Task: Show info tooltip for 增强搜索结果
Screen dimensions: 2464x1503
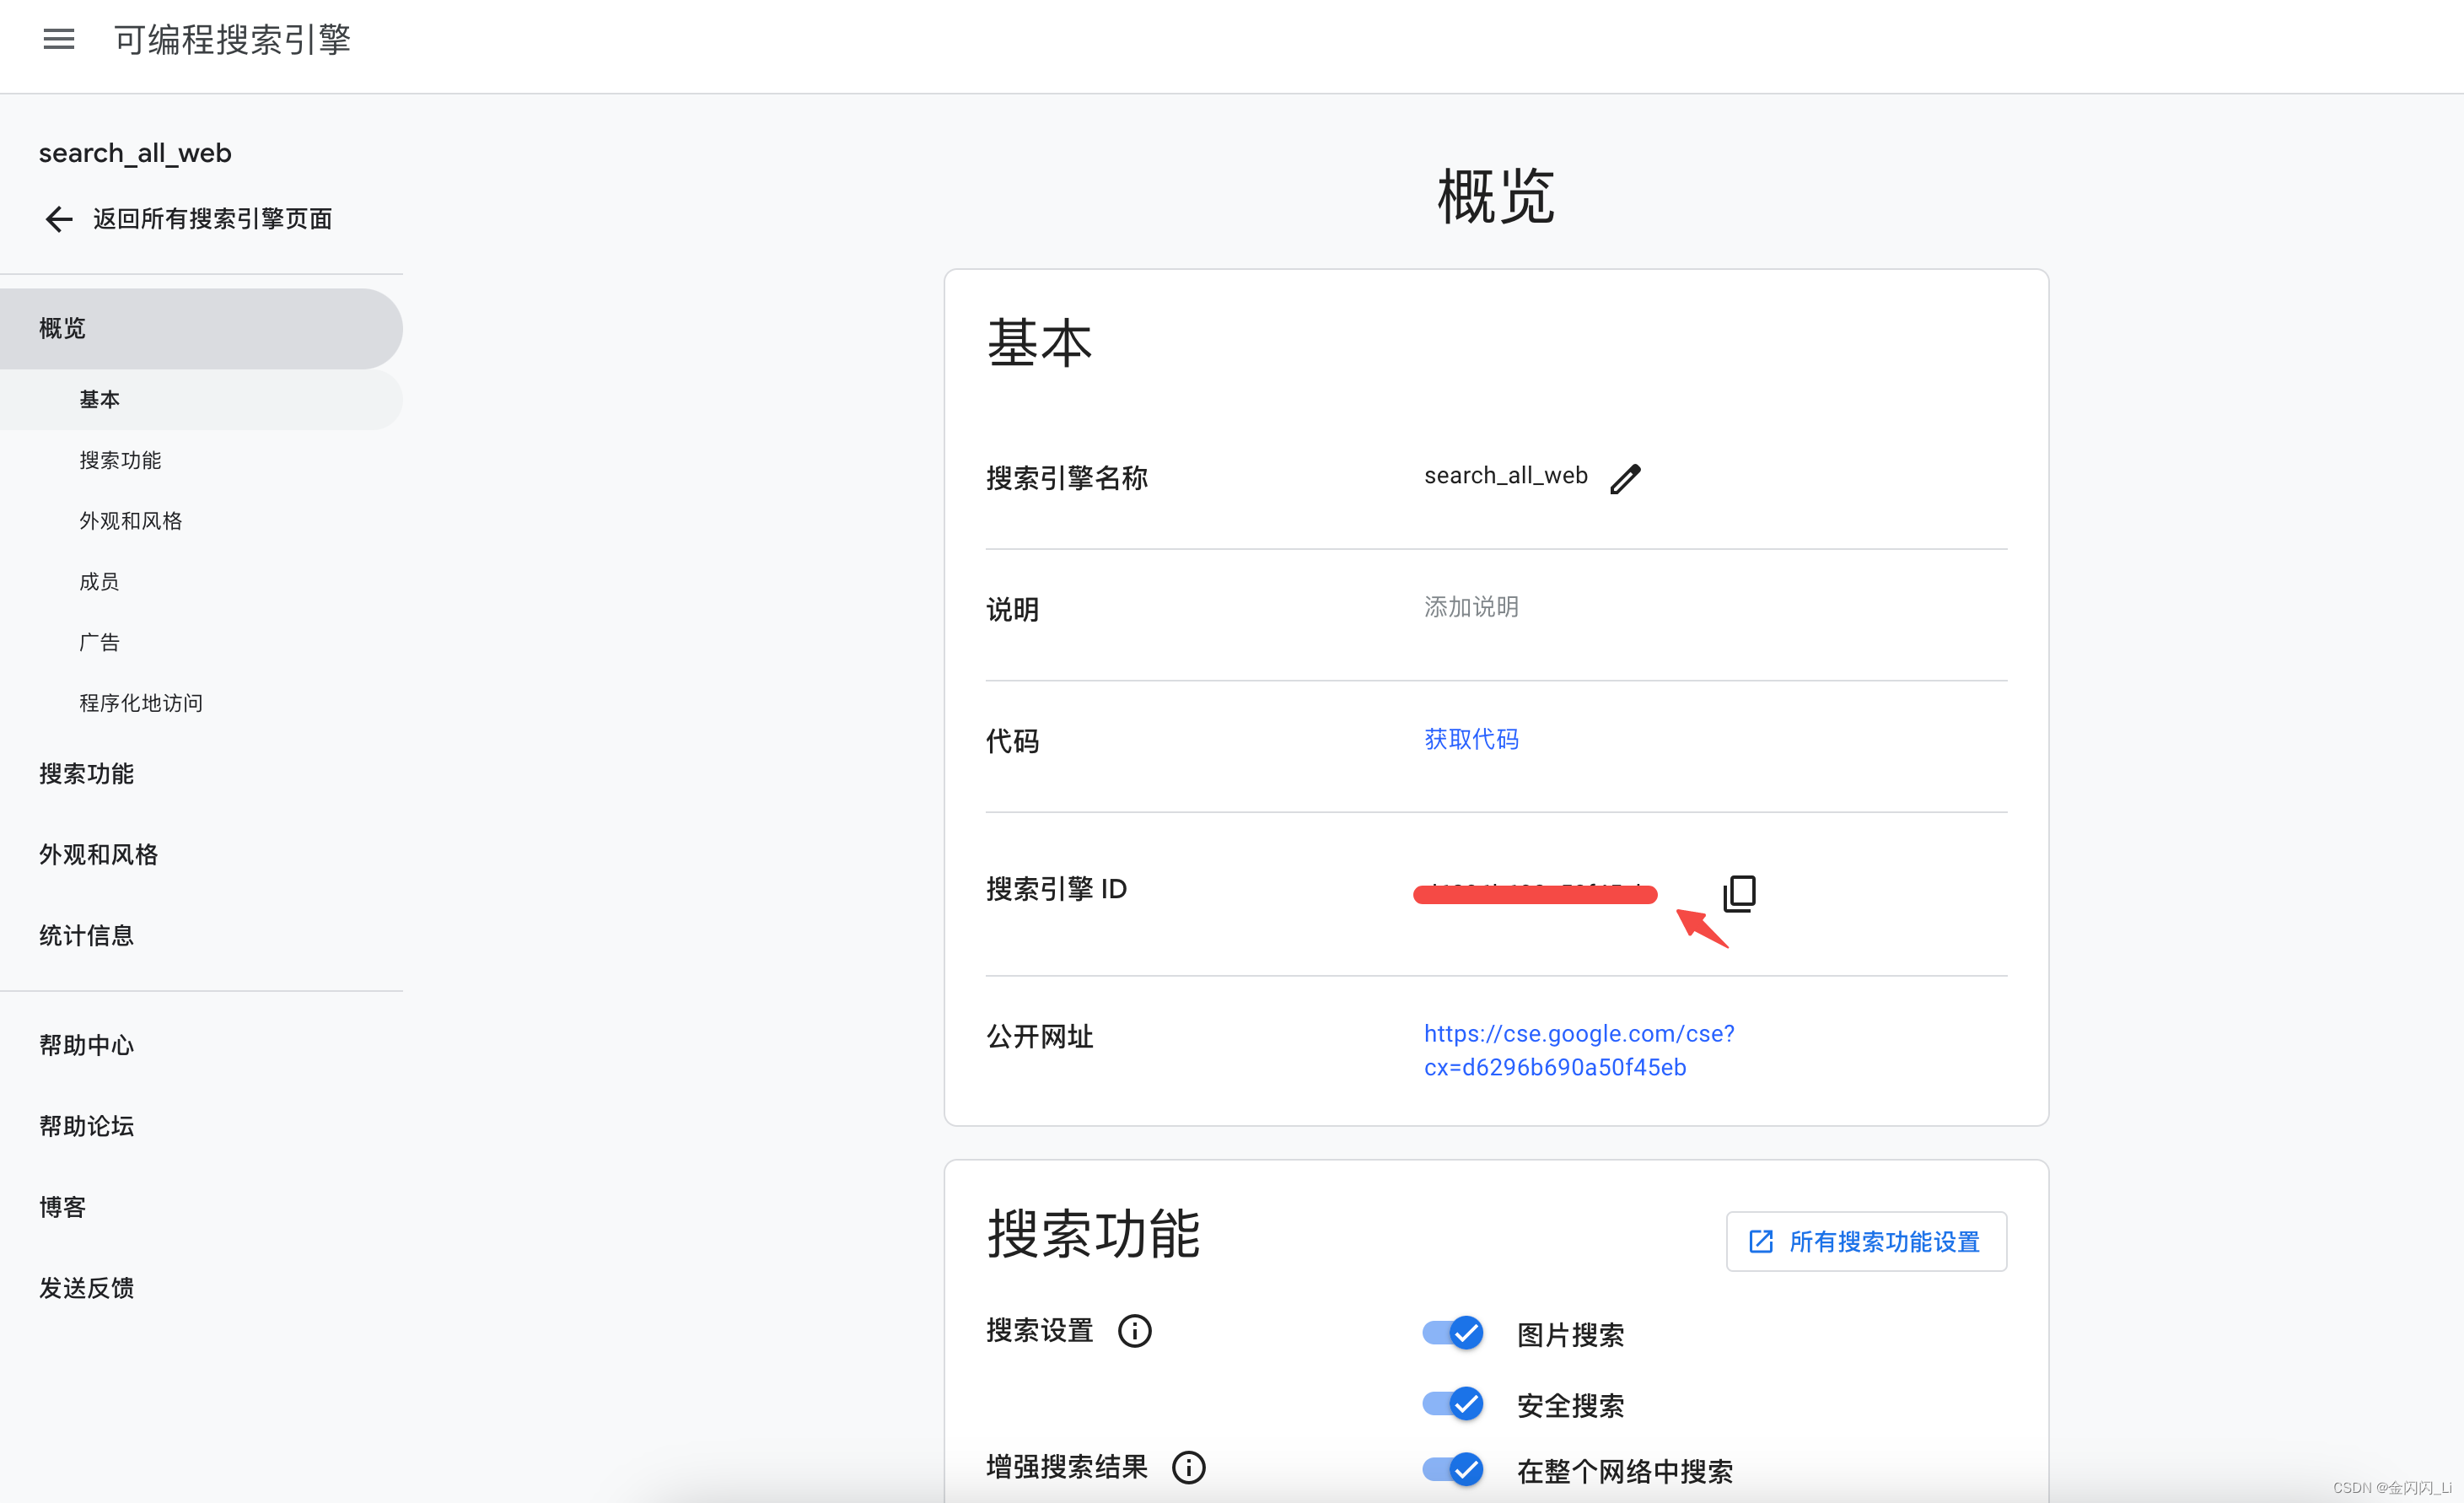Action: click(x=1188, y=1467)
